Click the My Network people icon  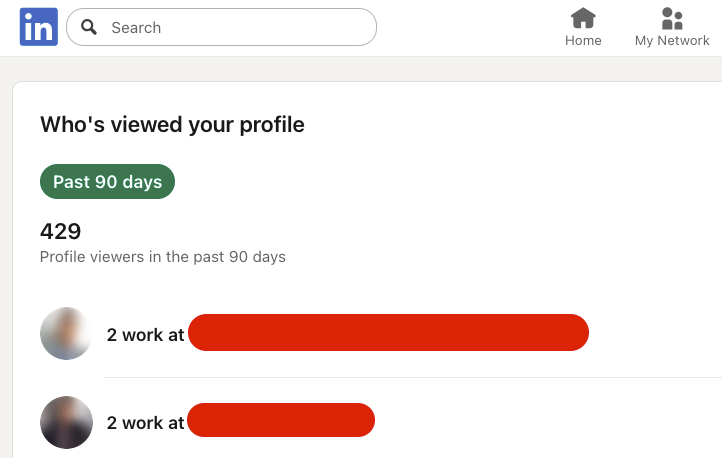pyautogui.click(x=672, y=18)
